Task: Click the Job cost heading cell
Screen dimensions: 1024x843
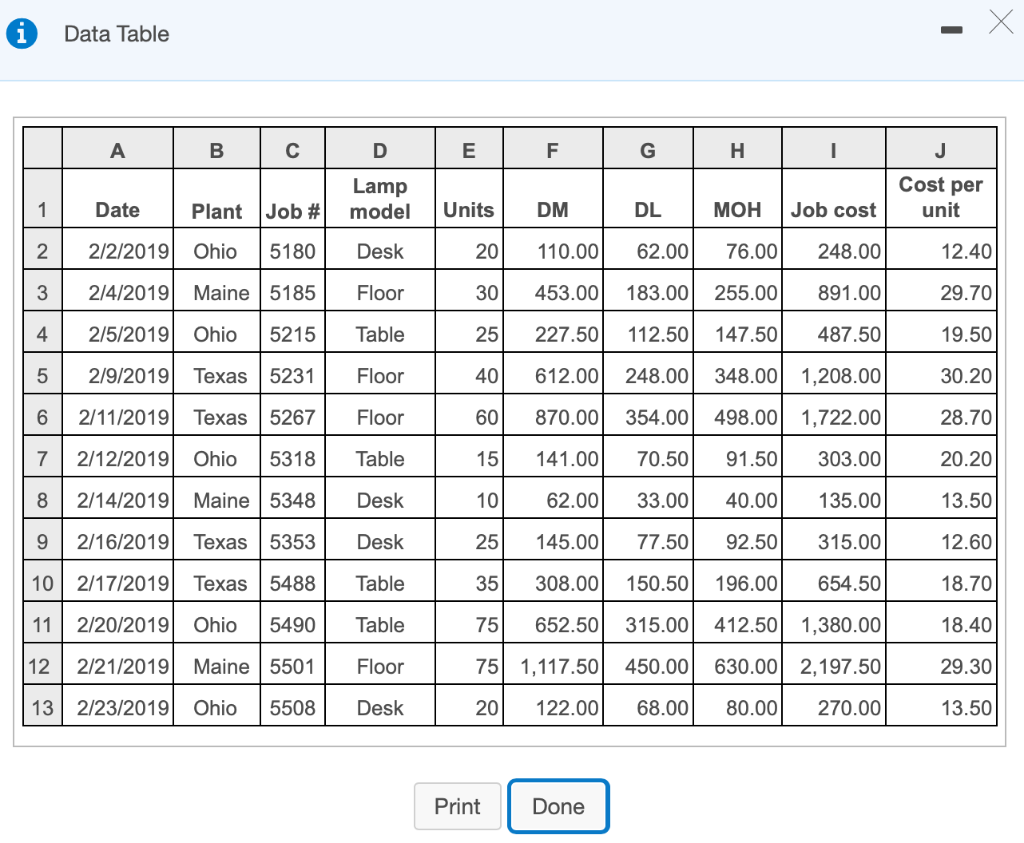Action: click(833, 199)
